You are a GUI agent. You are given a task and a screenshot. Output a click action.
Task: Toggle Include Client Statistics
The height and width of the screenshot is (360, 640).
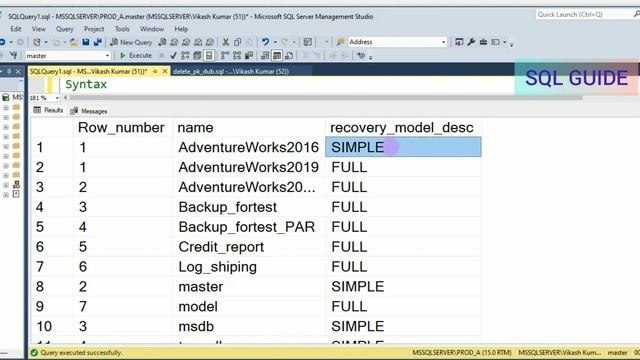tap(249, 56)
